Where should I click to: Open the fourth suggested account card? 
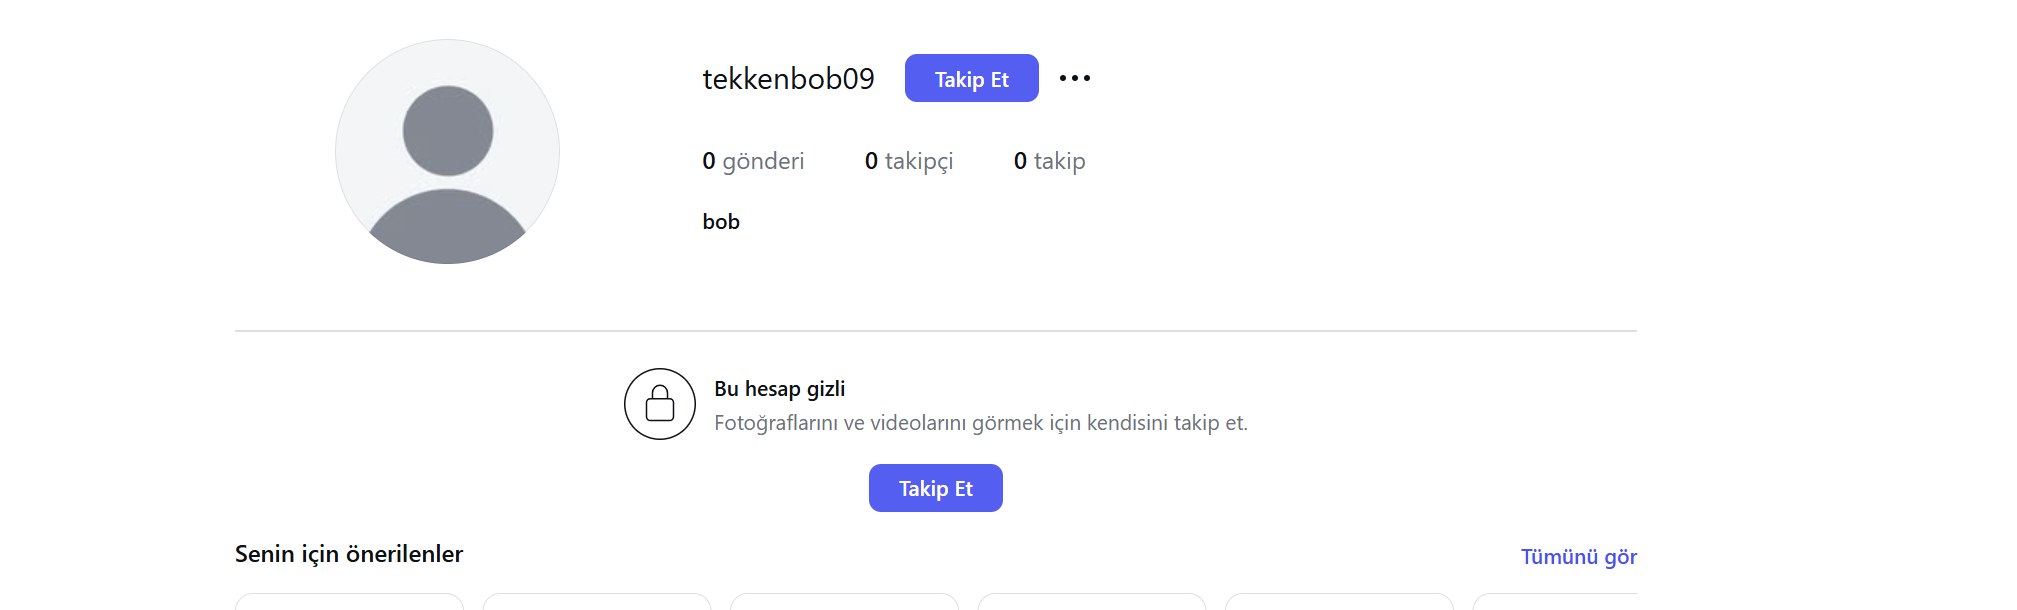1092,601
